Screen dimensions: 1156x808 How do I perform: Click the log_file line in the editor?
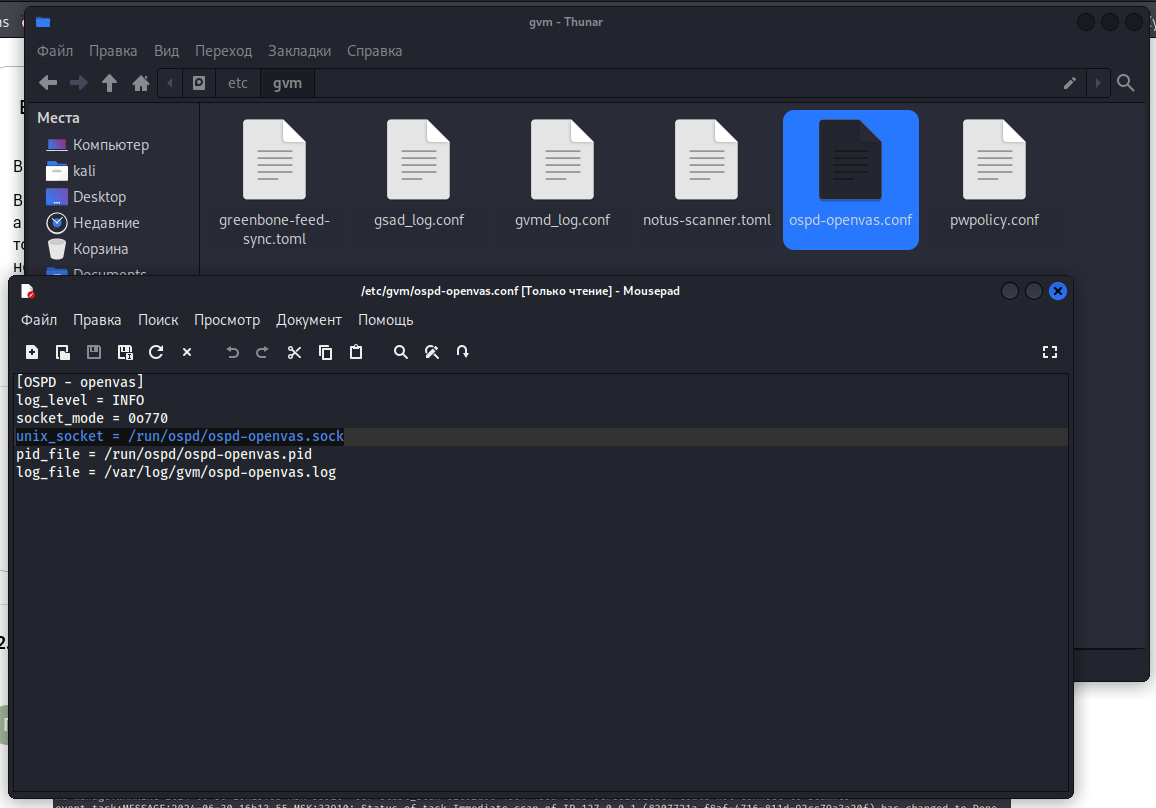tap(176, 472)
